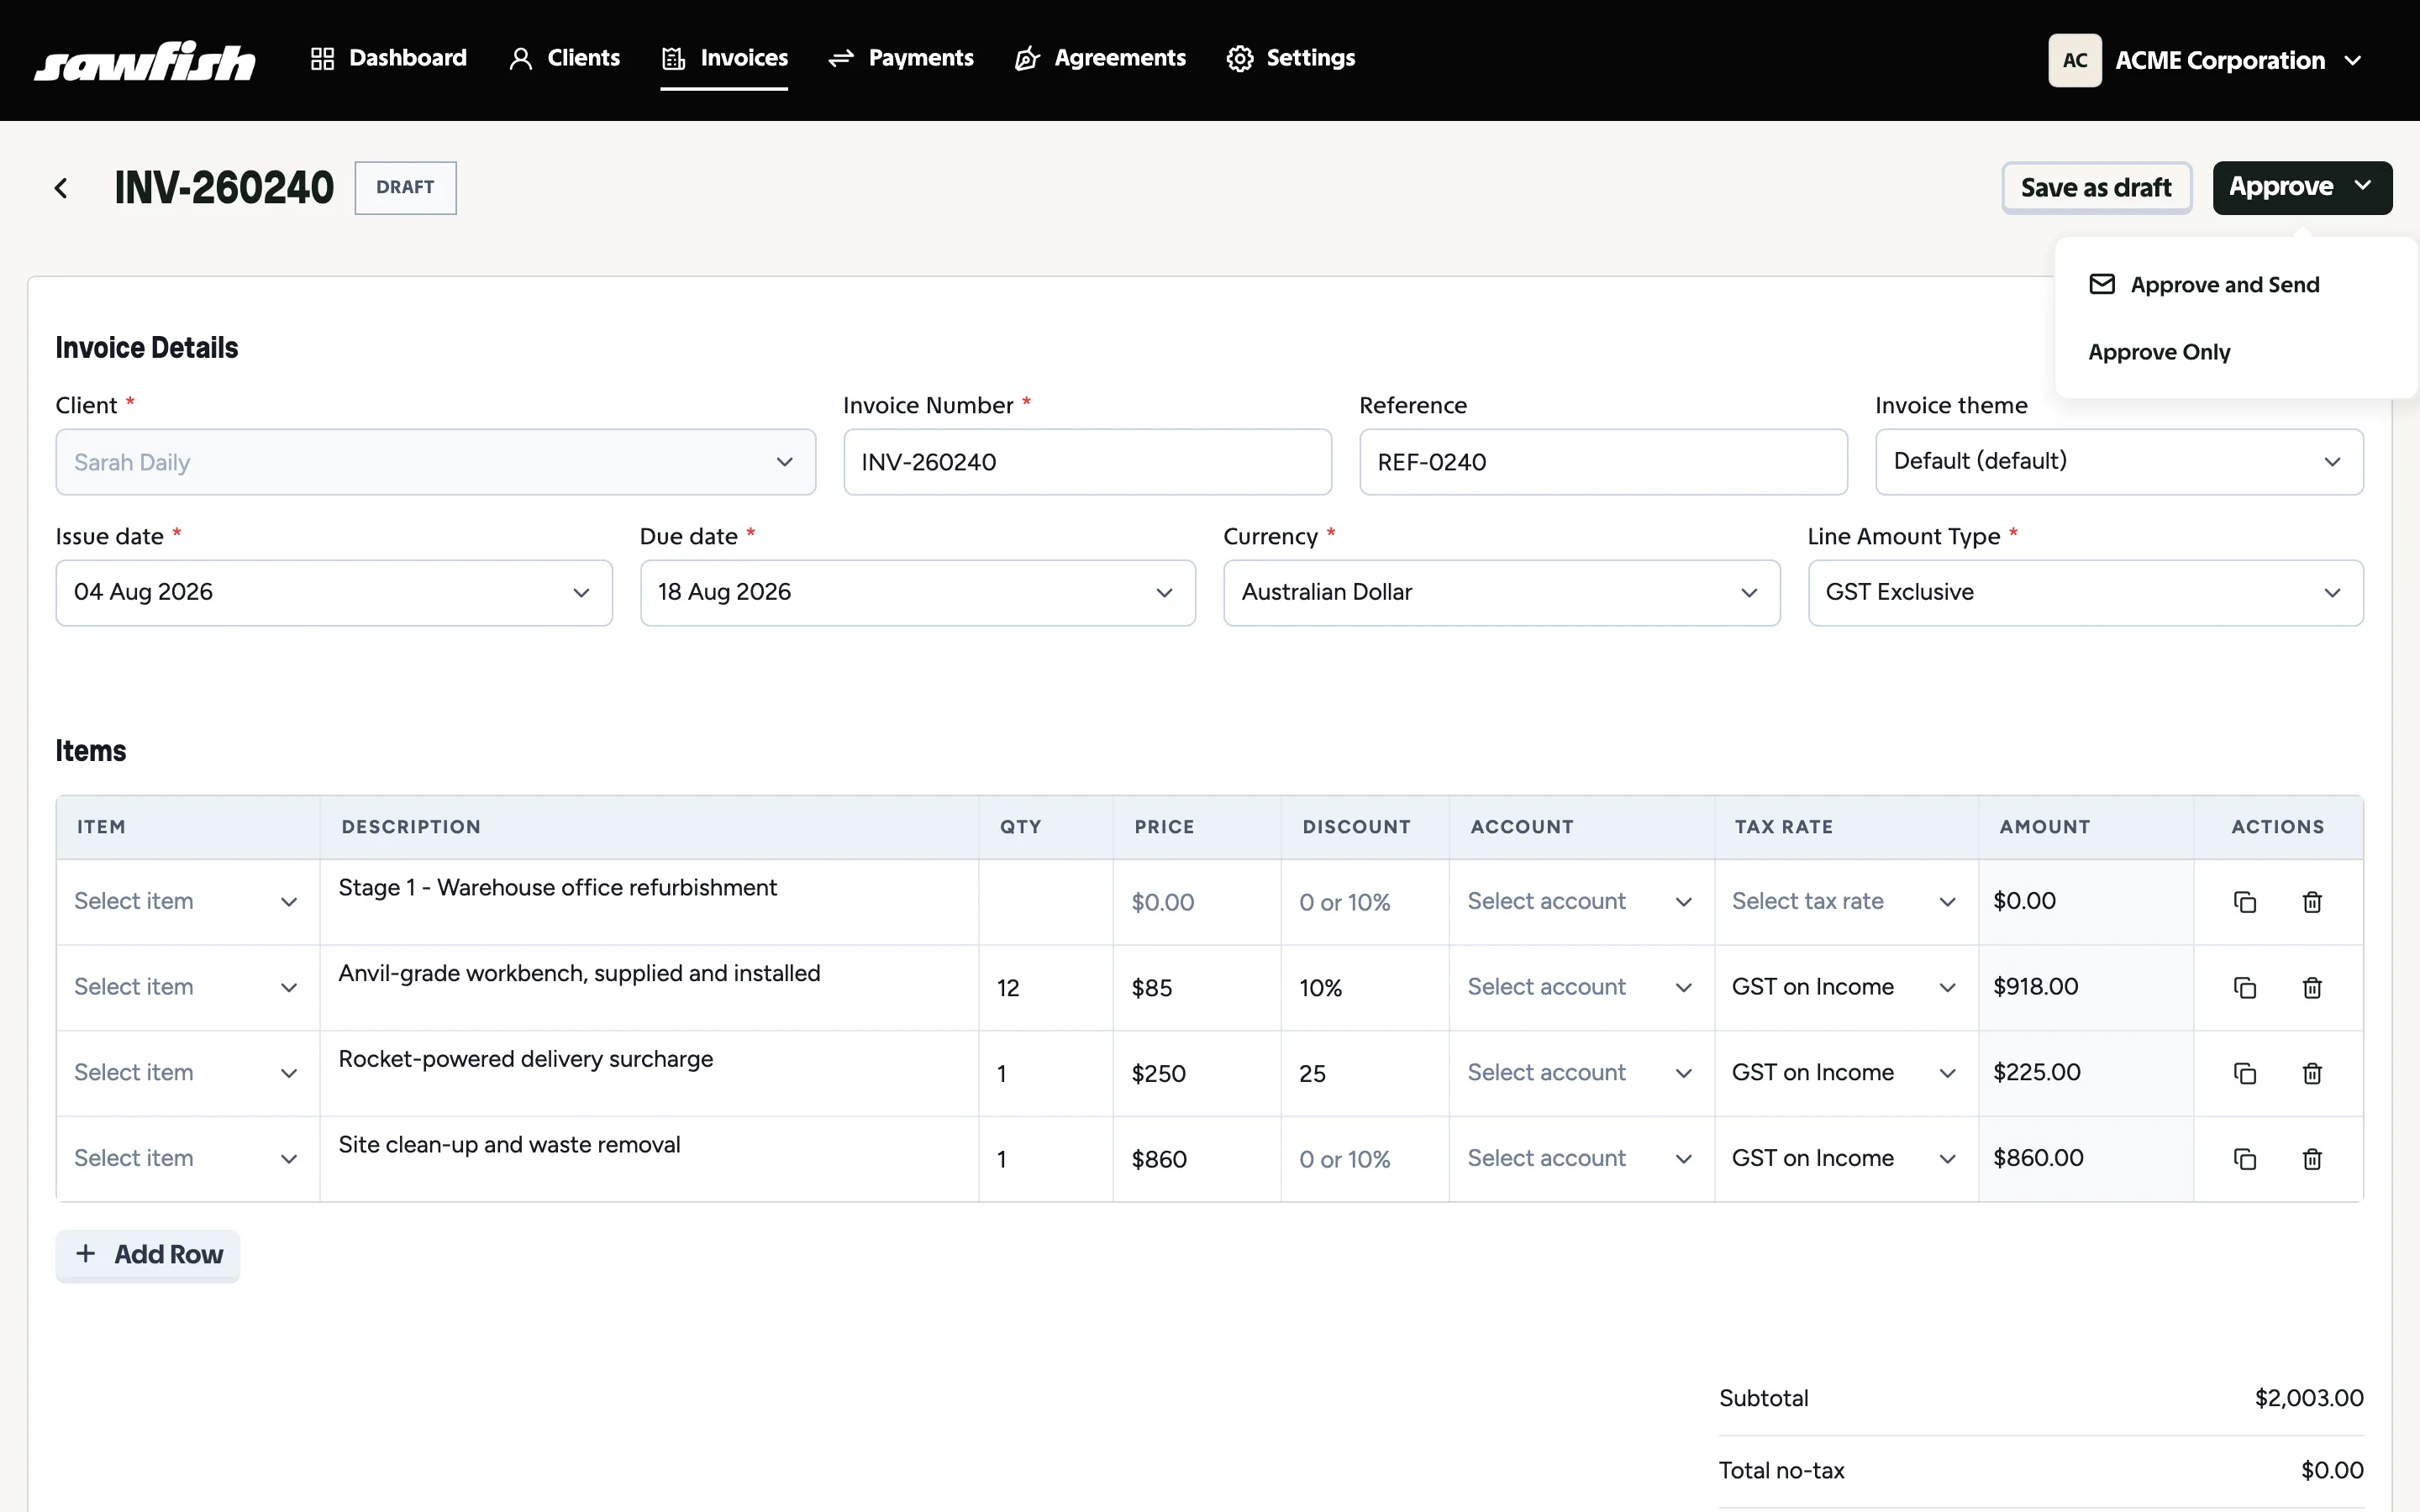Viewport: 2420px width, 1512px height.
Task: Click the Reference input field
Action: 1603,462
